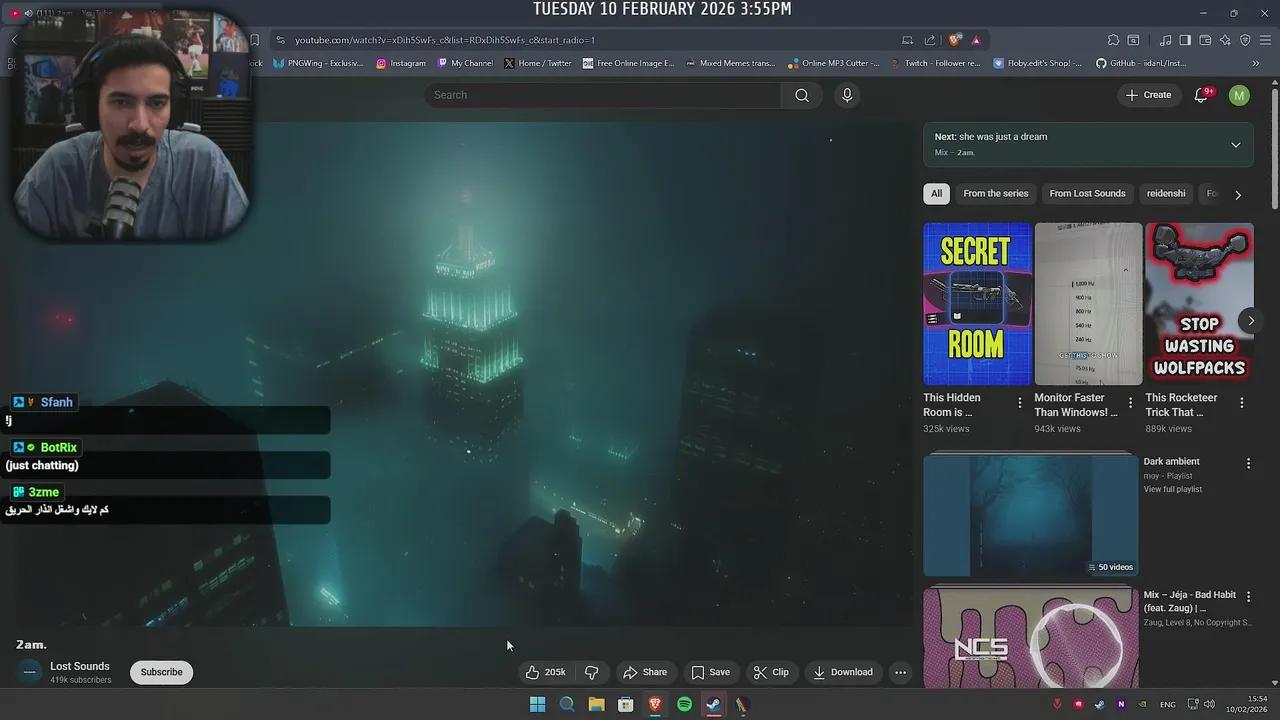1280x720 pixels.
Task: Open GitHub bookmark in bookmarks bar
Action: (x=1141, y=63)
